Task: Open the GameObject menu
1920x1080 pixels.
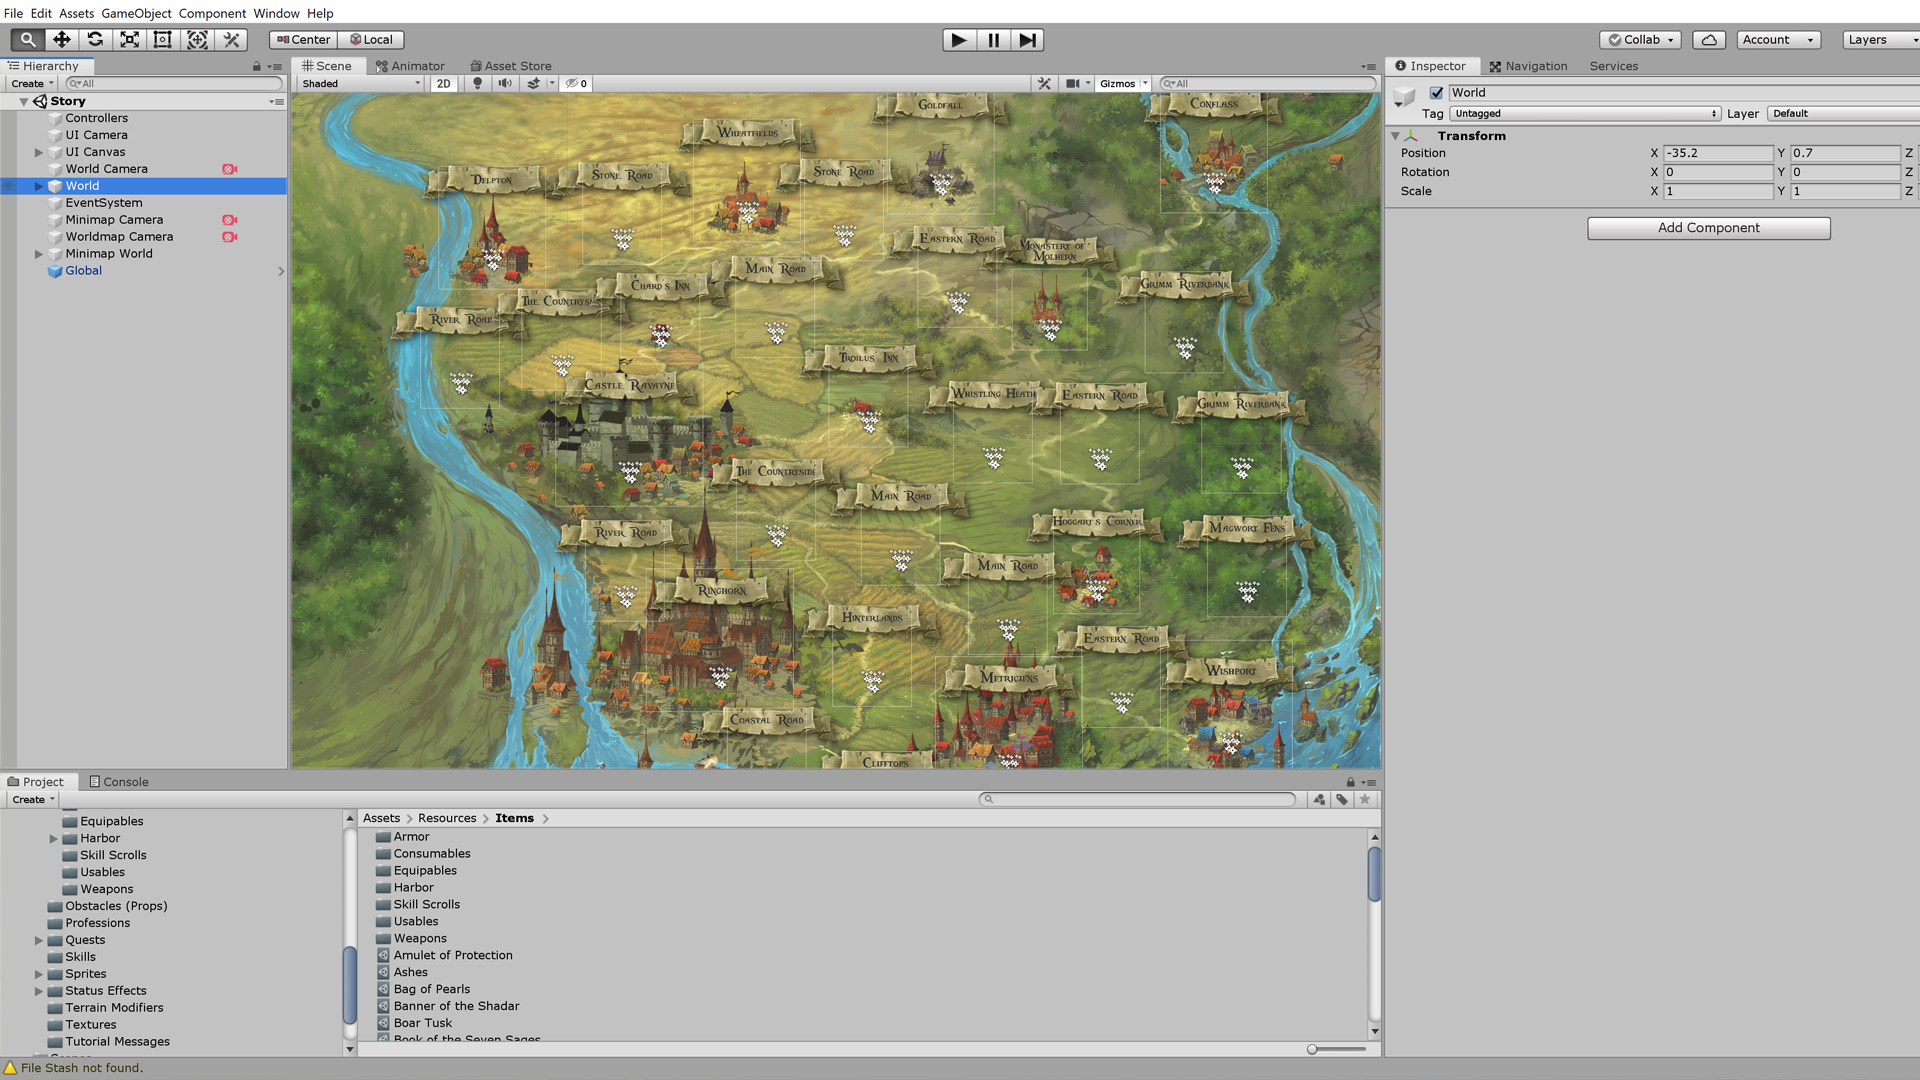Action: pos(136,13)
